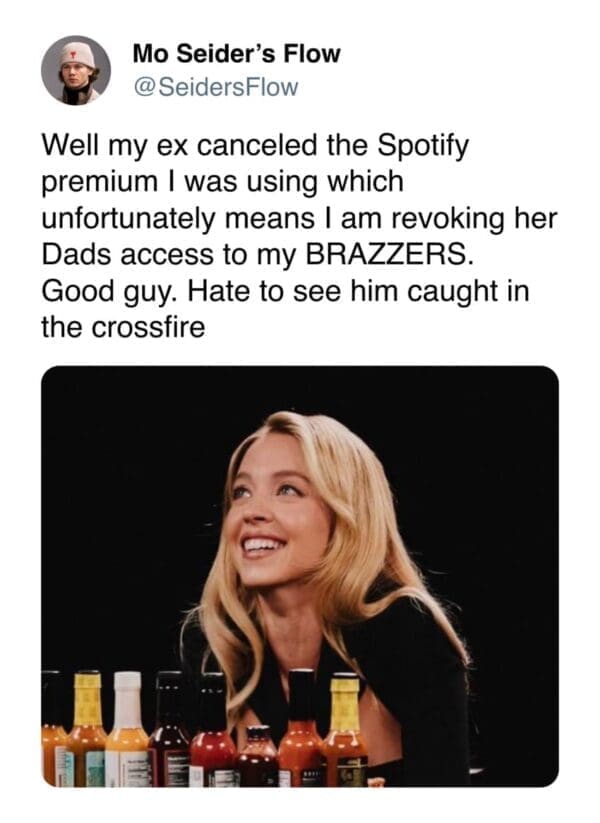Click the white-capped hot sauce bottle
The height and width of the screenshot is (823, 600).
[127, 730]
